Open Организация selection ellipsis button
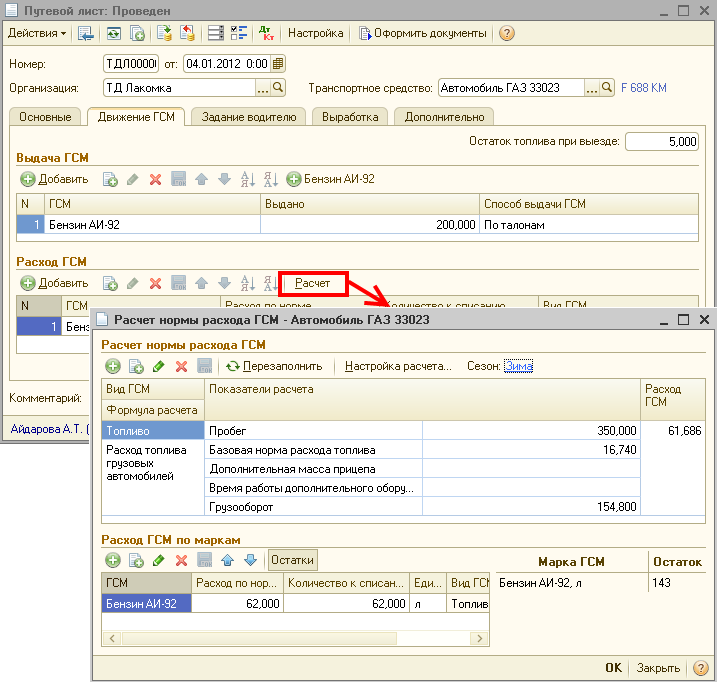The image size is (717, 682). pyautogui.click(x=263, y=88)
